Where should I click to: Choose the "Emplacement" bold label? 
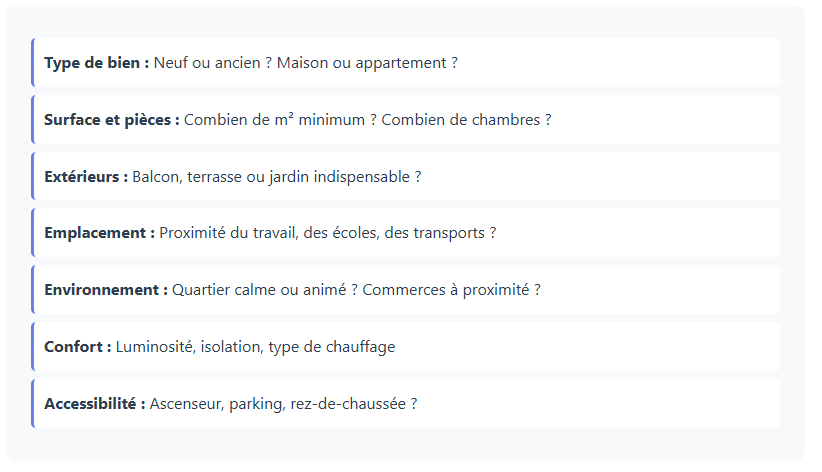coord(99,233)
